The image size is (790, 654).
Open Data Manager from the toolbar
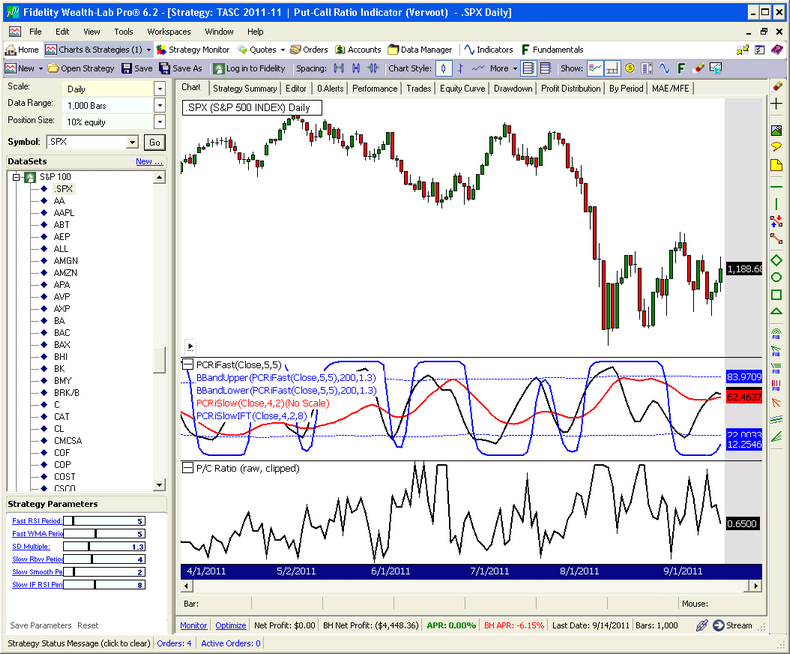(420, 49)
